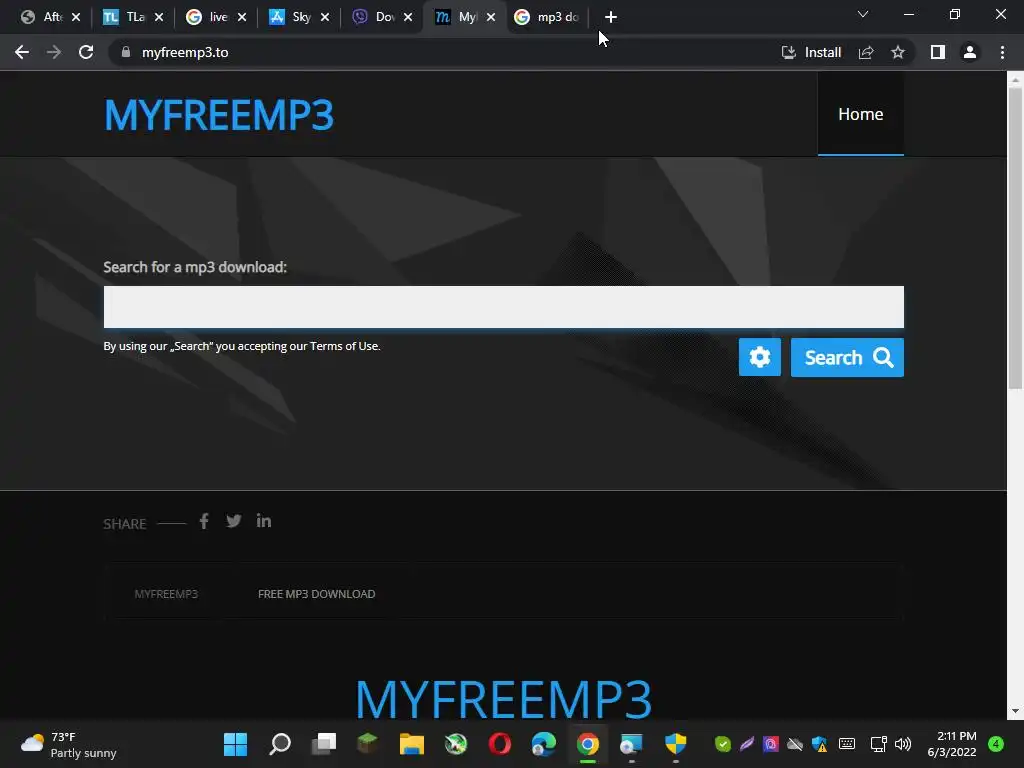This screenshot has height=768, width=1024.
Task: Launch Minecraft from the taskbar
Action: pyautogui.click(x=368, y=744)
